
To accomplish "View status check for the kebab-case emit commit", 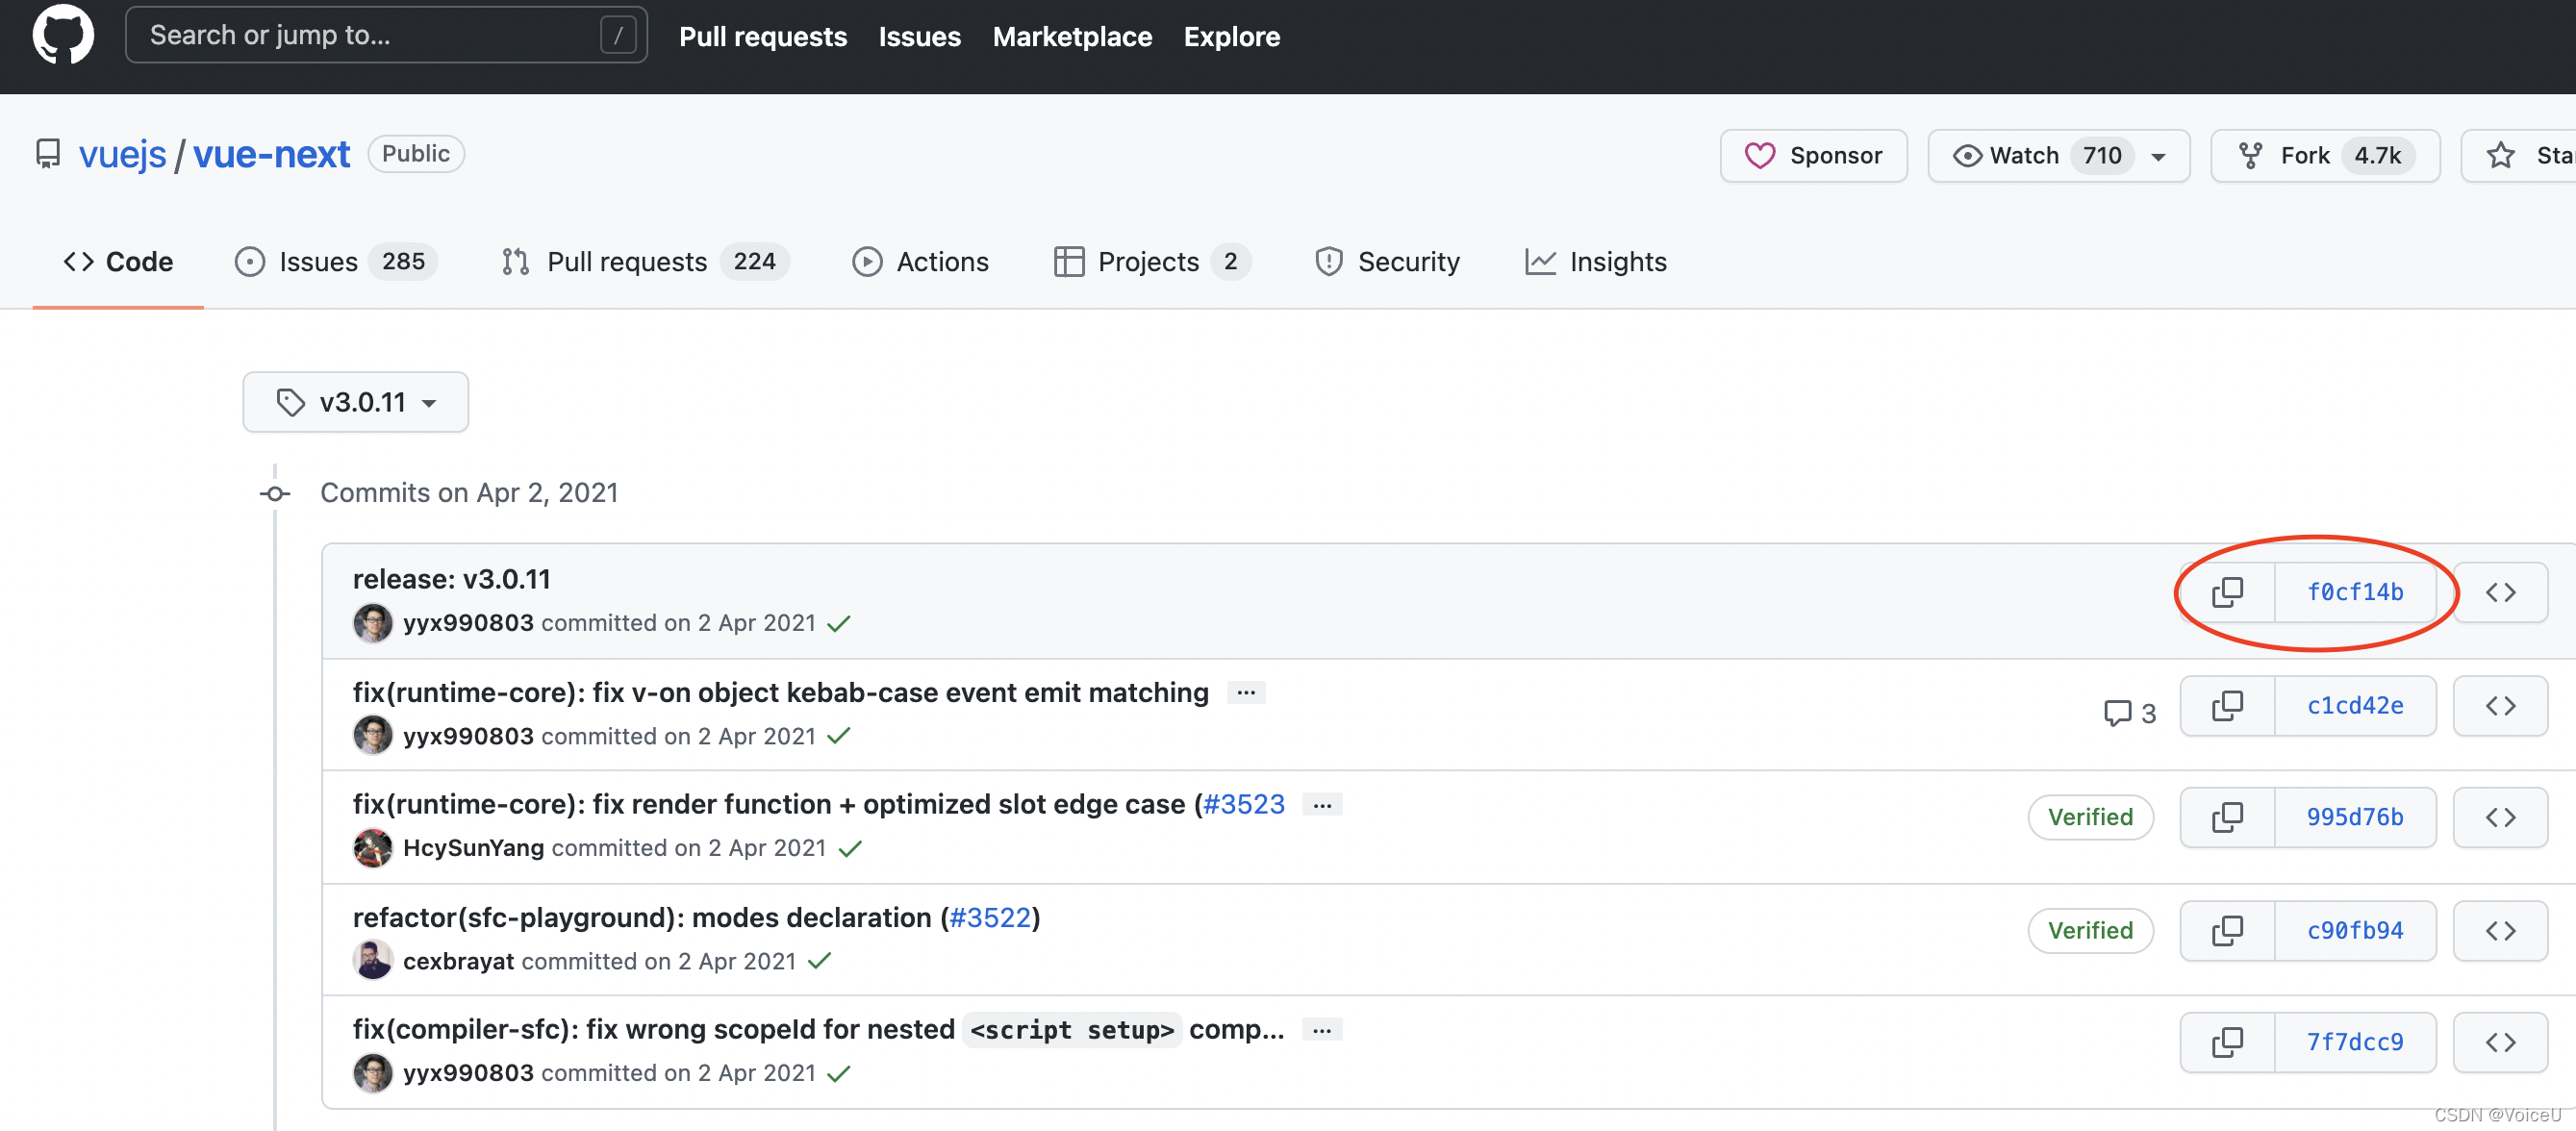I will tap(839, 736).
